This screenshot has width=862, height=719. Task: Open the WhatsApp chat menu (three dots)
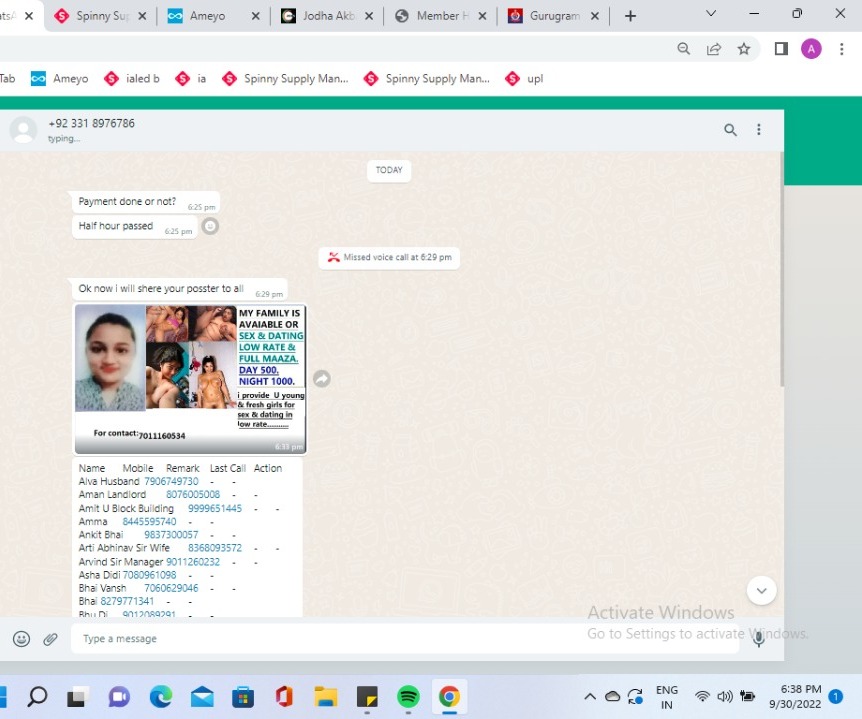[759, 130]
